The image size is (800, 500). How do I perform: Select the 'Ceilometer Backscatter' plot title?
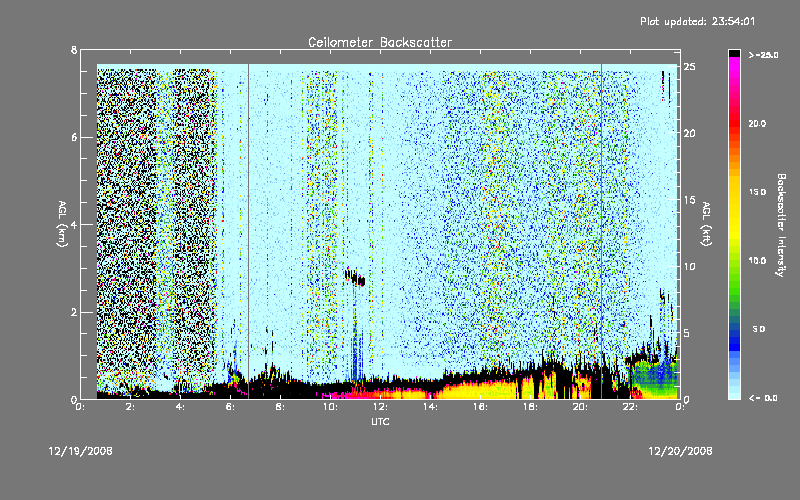pyautogui.click(x=380, y=42)
